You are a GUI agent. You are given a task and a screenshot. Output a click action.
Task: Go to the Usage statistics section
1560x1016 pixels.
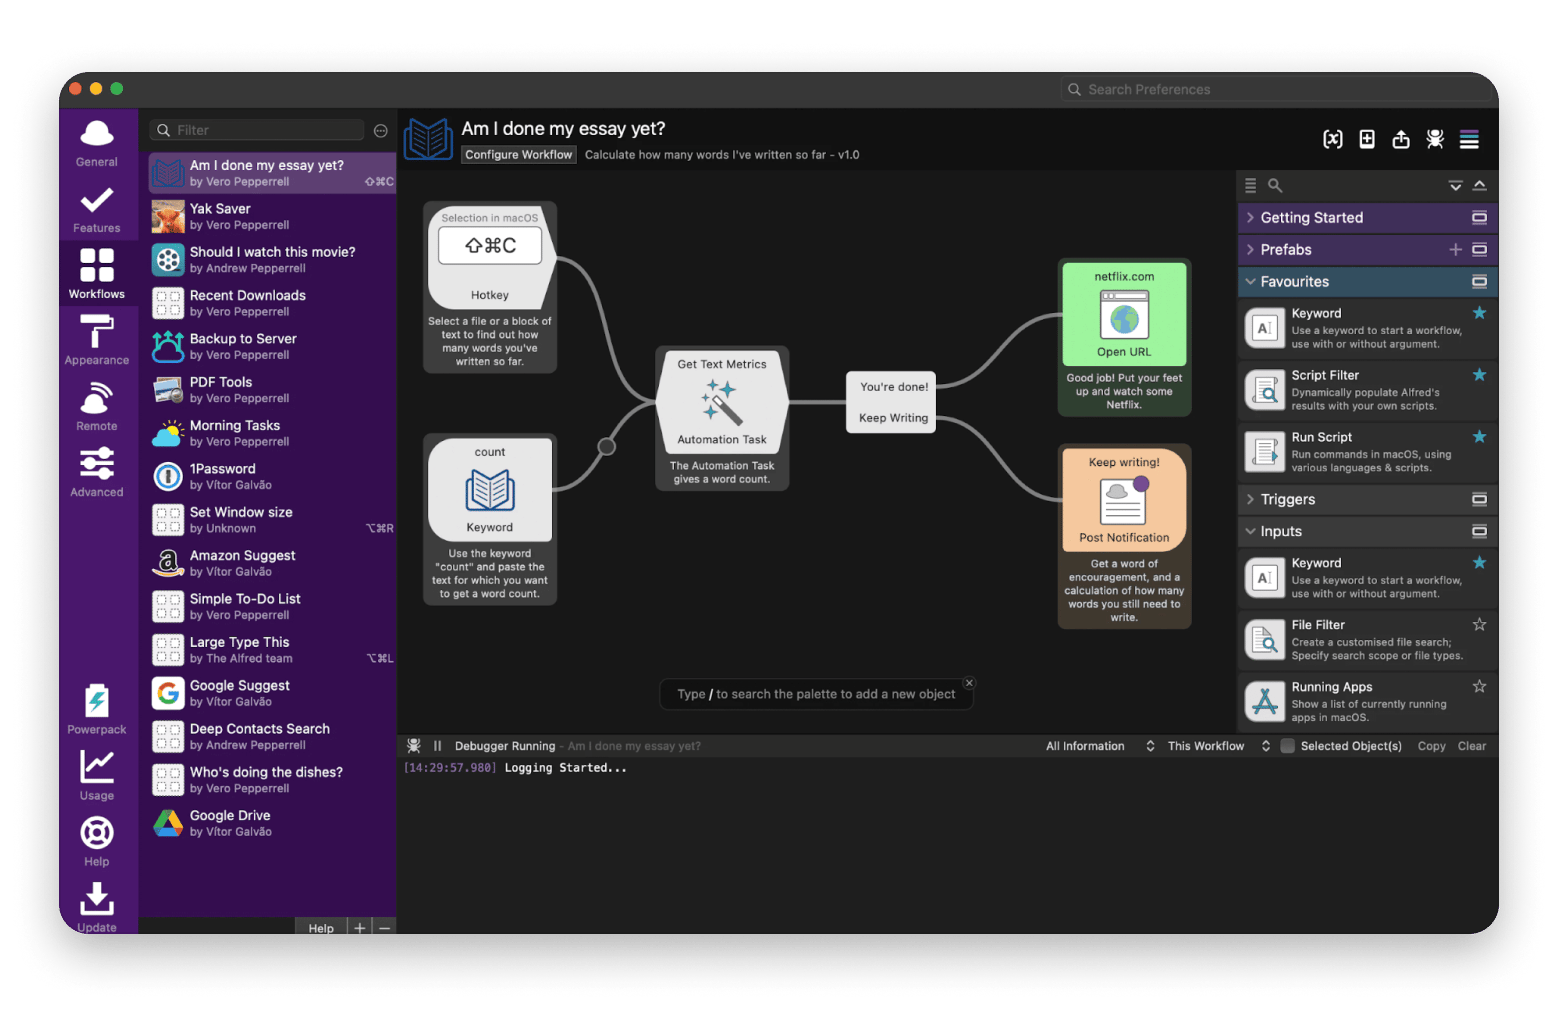(x=97, y=775)
